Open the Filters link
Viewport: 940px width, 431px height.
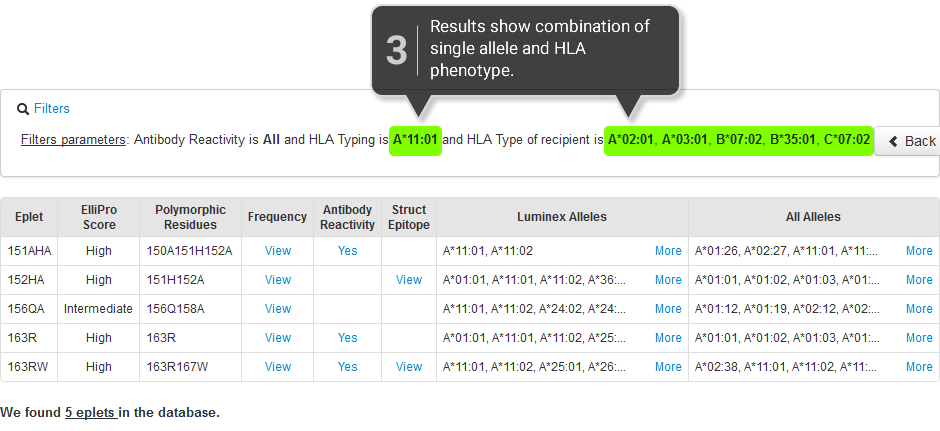click(52, 108)
